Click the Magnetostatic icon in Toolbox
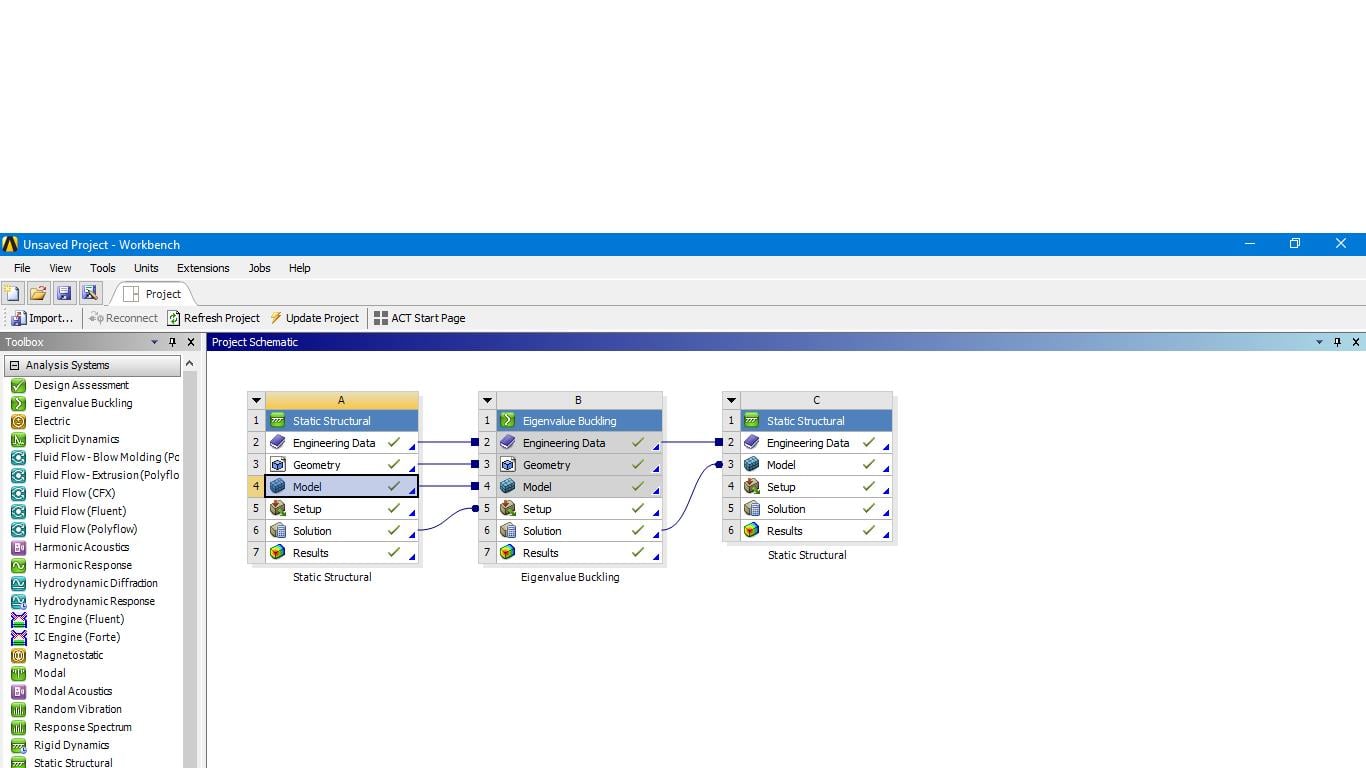 pos(18,655)
